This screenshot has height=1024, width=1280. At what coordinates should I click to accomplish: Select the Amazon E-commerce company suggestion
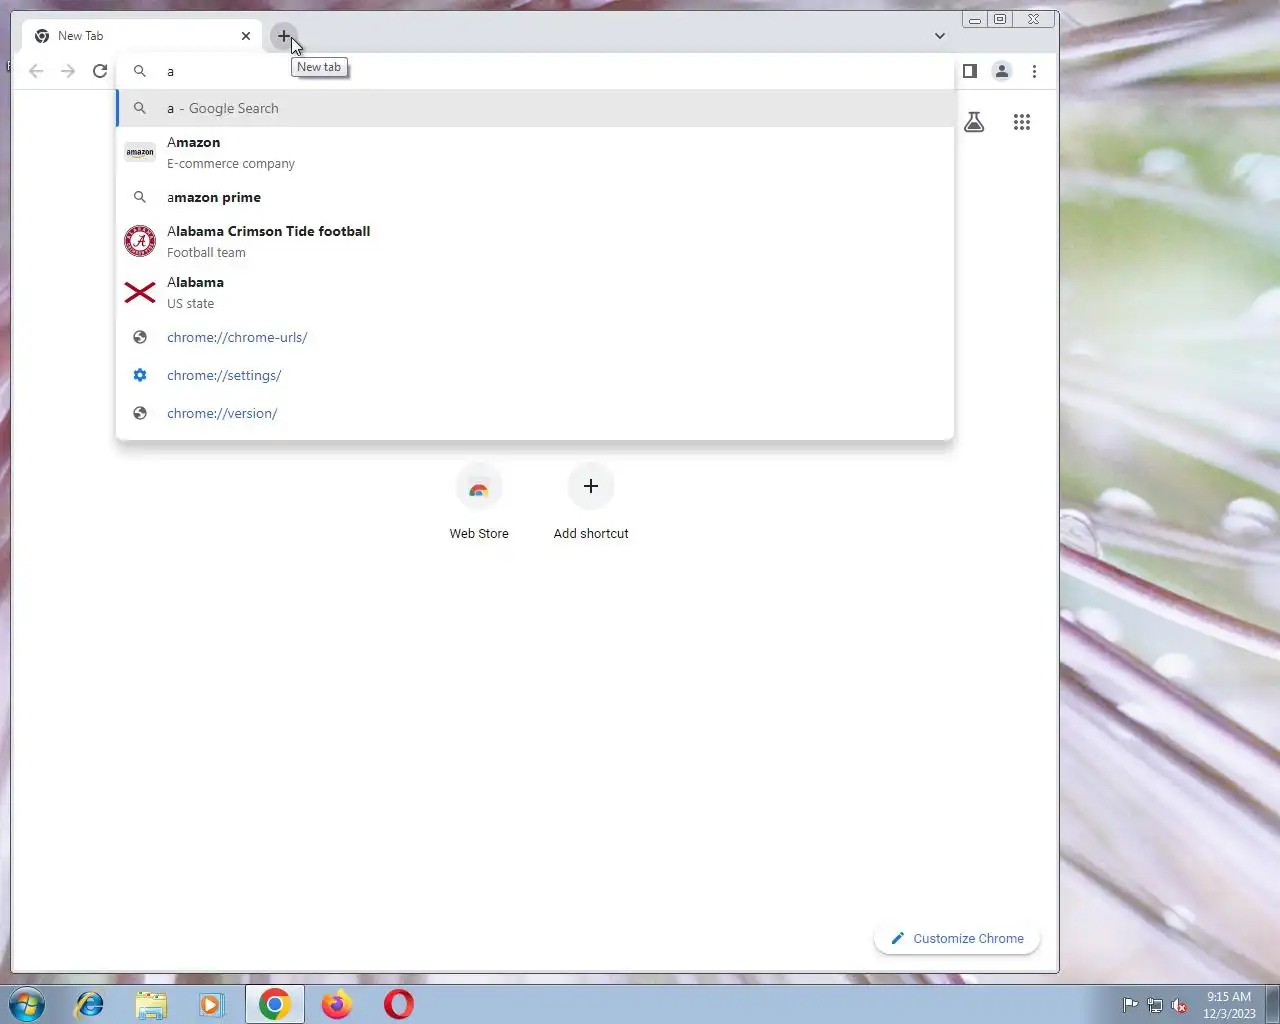(x=535, y=152)
